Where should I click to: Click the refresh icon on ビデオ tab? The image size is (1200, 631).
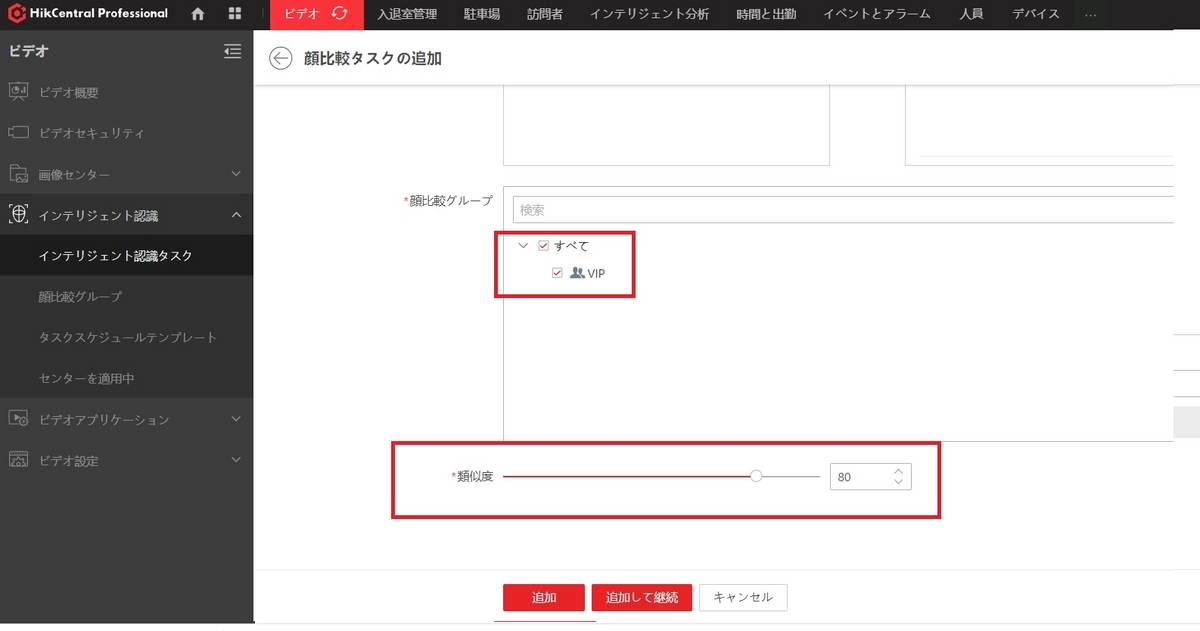click(x=340, y=14)
